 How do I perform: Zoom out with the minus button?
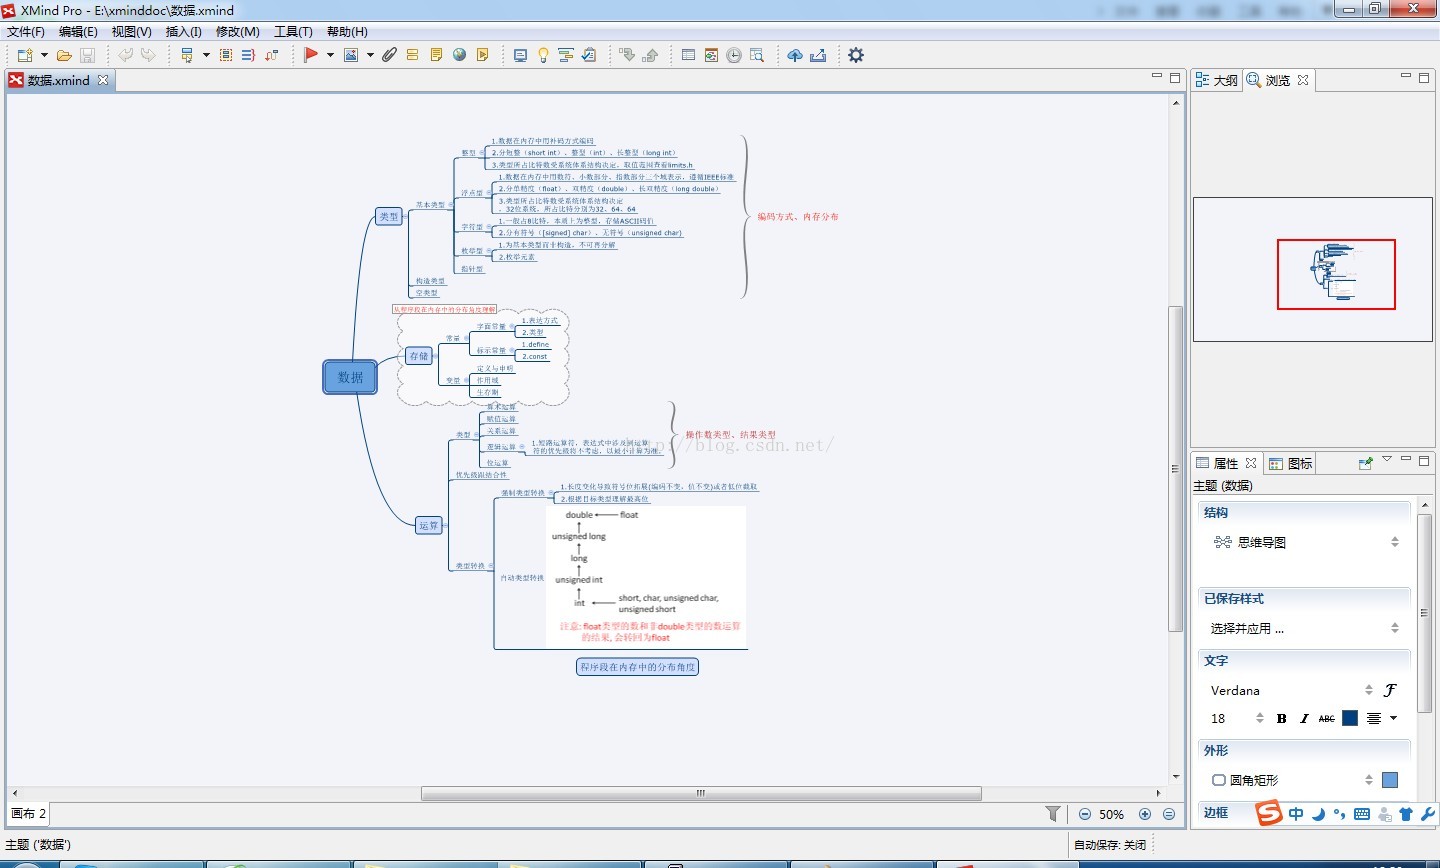(x=1085, y=814)
